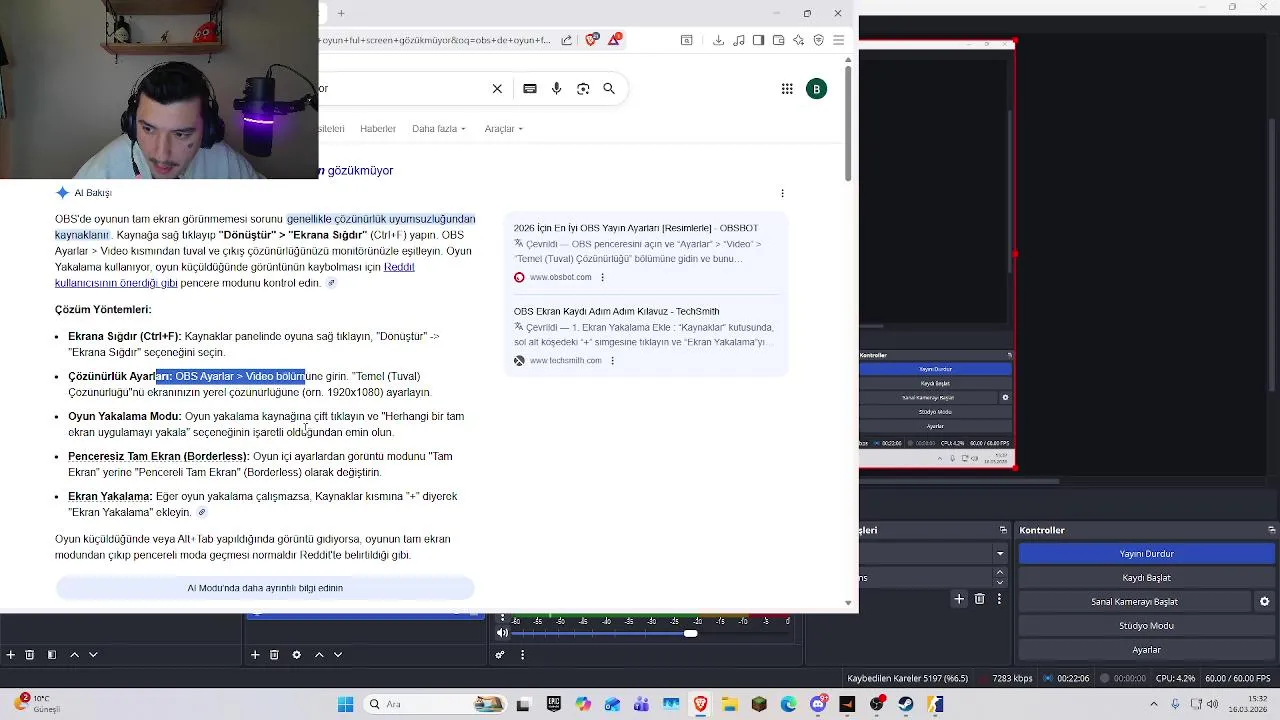Image resolution: width=1280 pixels, height=720 pixels.
Task: Toggle OBS Studio Mode (Stüdyo Modu) button
Action: point(1146,626)
